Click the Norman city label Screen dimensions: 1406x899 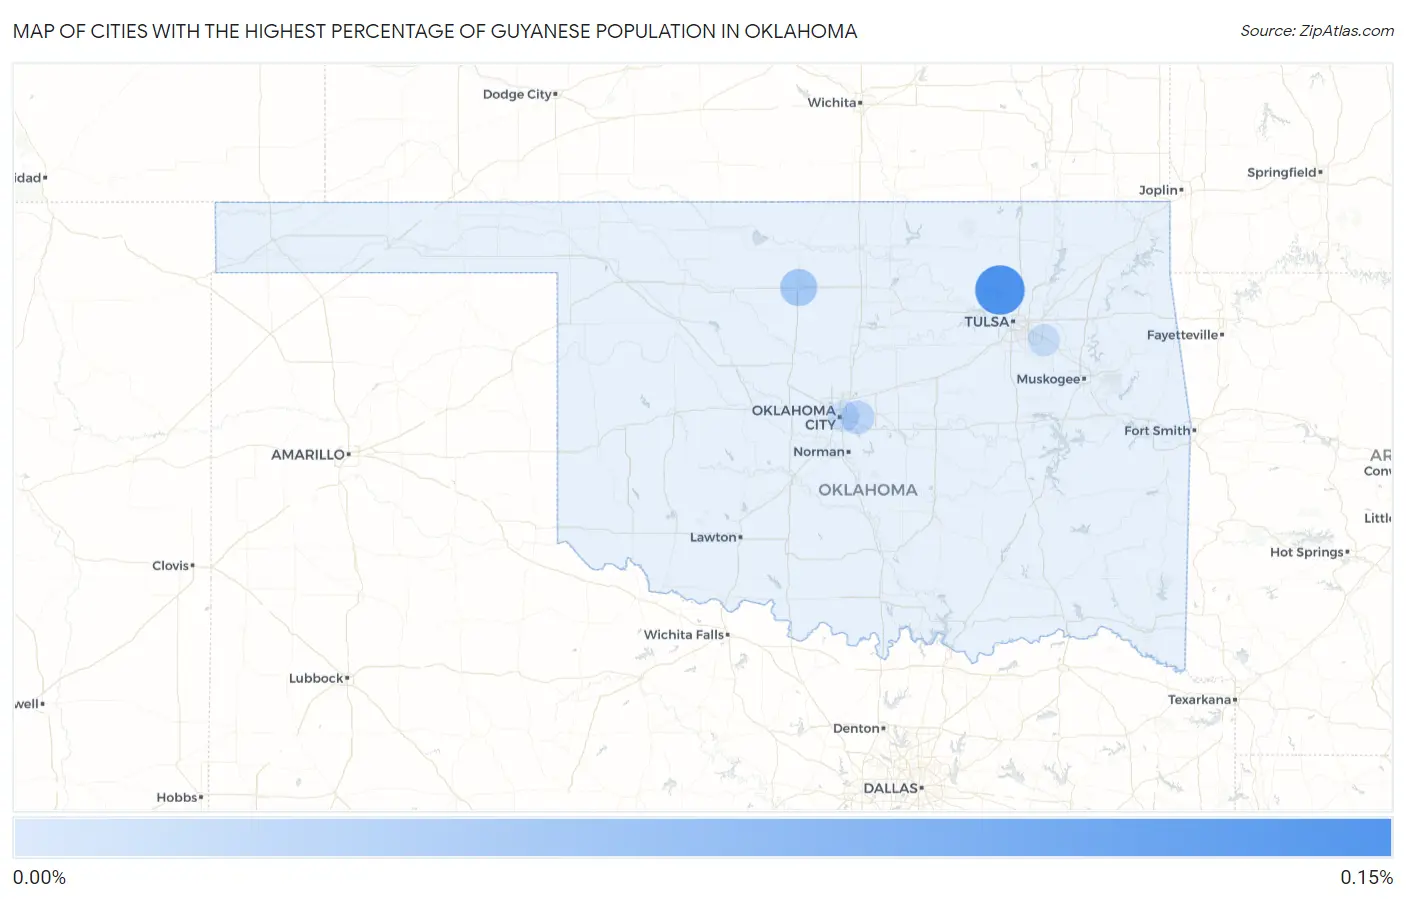tap(819, 452)
